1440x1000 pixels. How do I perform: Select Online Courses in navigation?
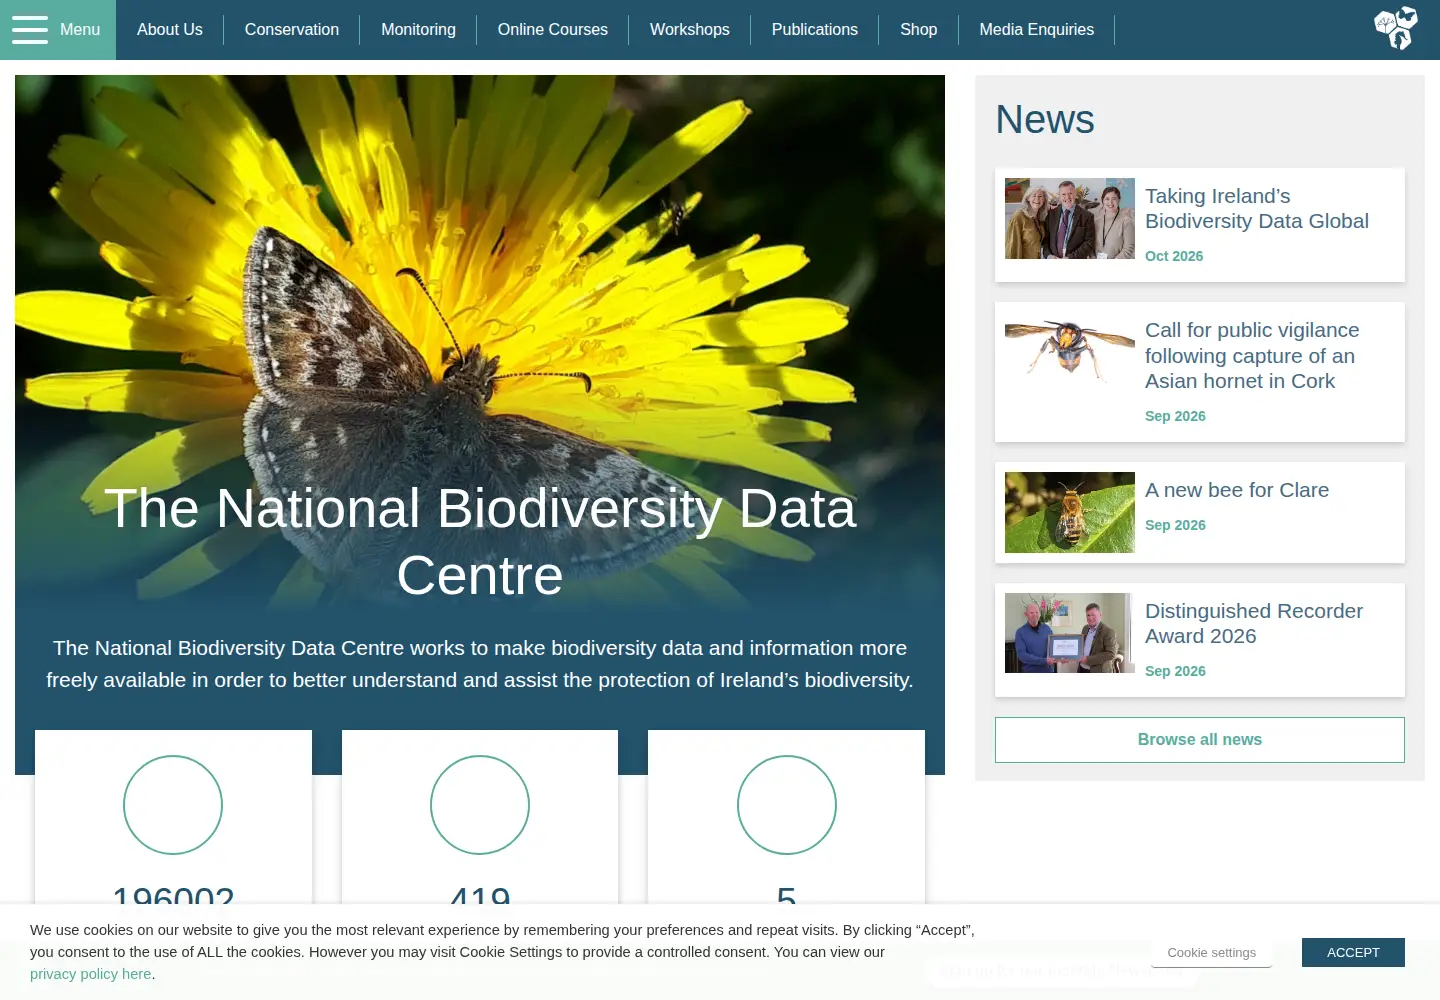(x=553, y=30)
